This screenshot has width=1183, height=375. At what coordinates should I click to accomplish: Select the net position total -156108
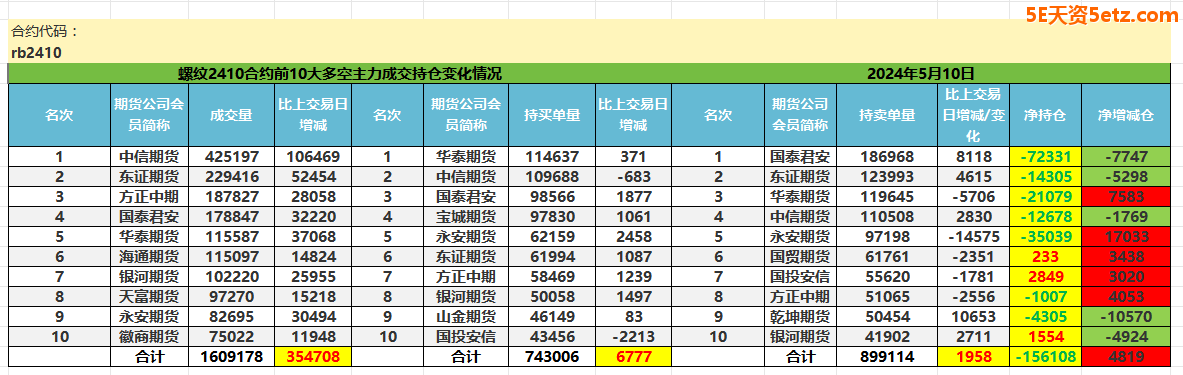(1045, 357)
